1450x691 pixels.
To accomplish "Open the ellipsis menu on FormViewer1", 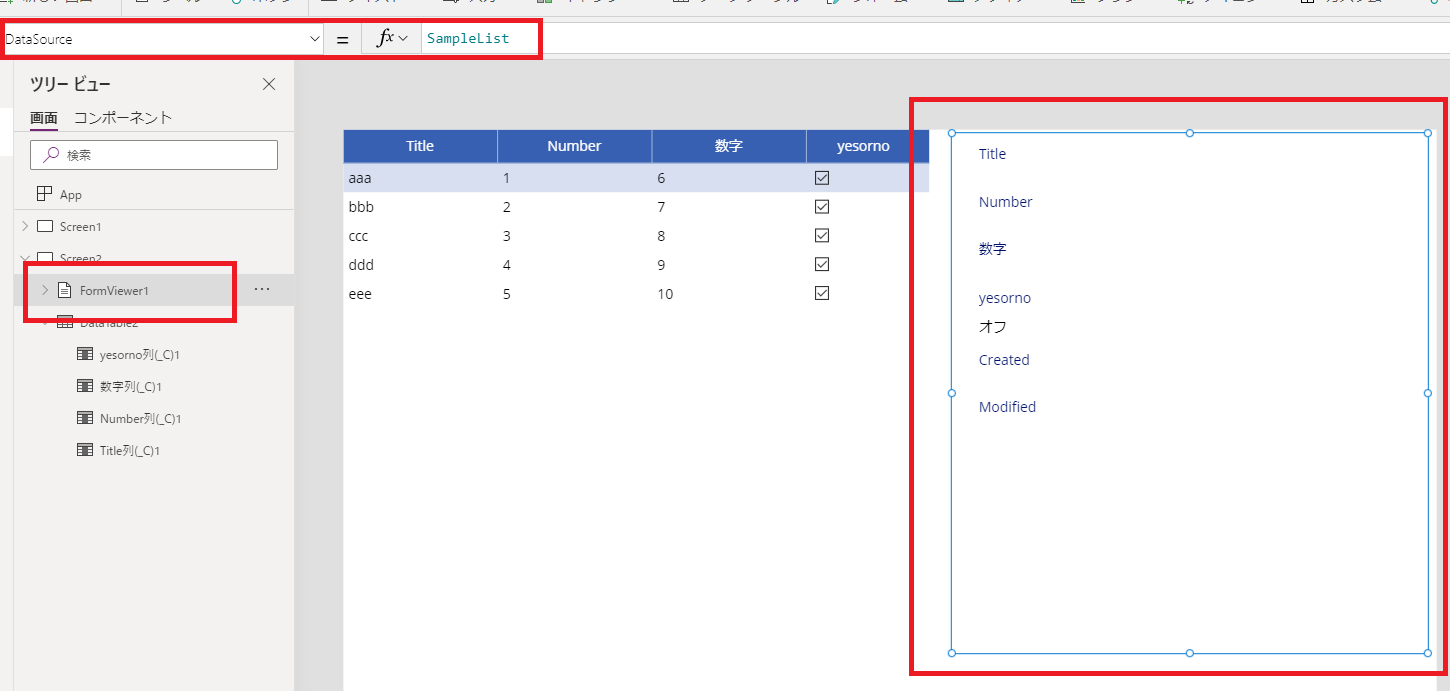I will click(x=262, y=289).
